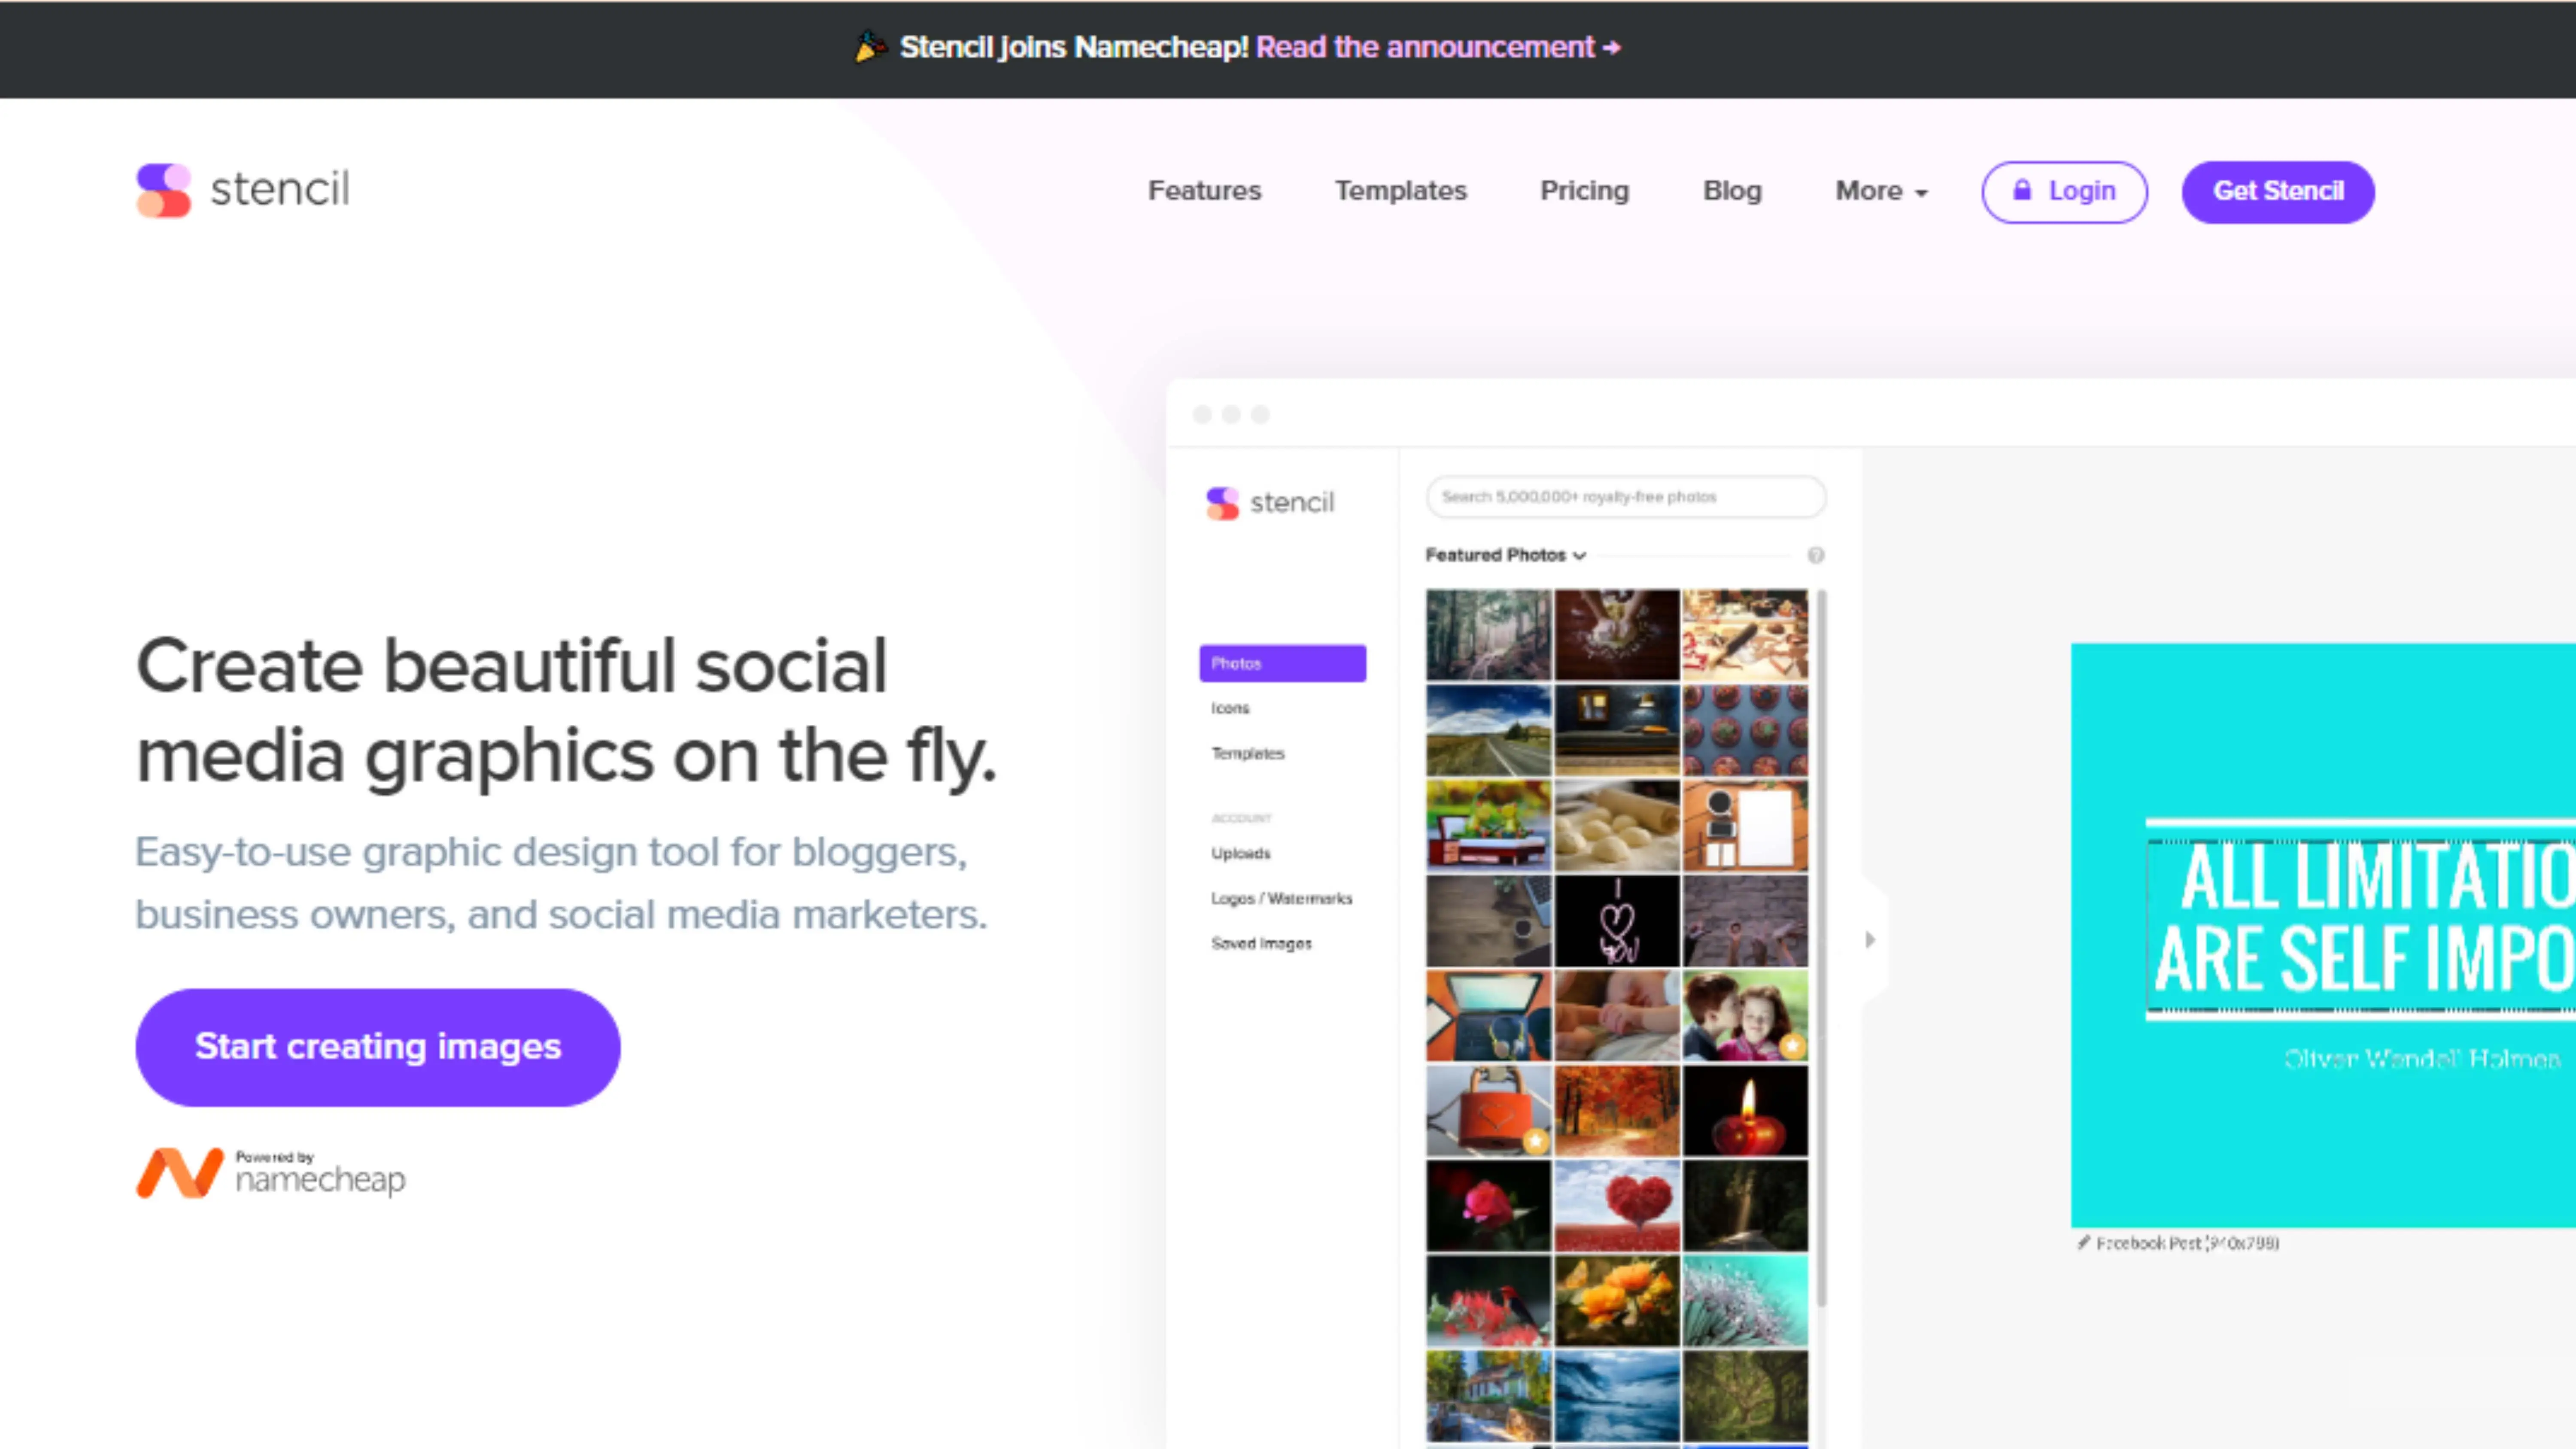The image size is (2576, 1449).
Task: Click the Stencil logo in the header
Action: (243, 190)
